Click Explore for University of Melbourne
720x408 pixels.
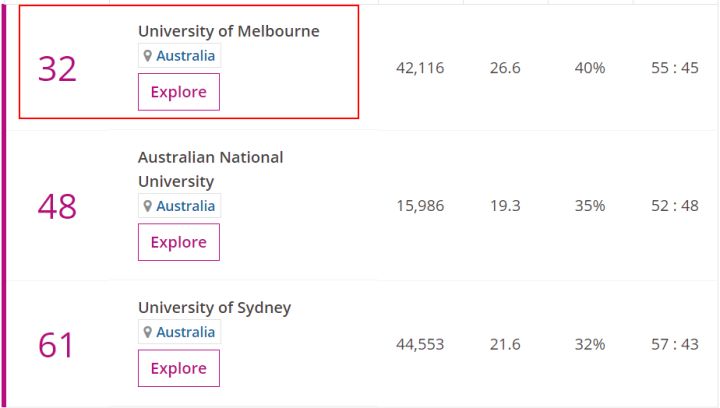pos(179,92)
